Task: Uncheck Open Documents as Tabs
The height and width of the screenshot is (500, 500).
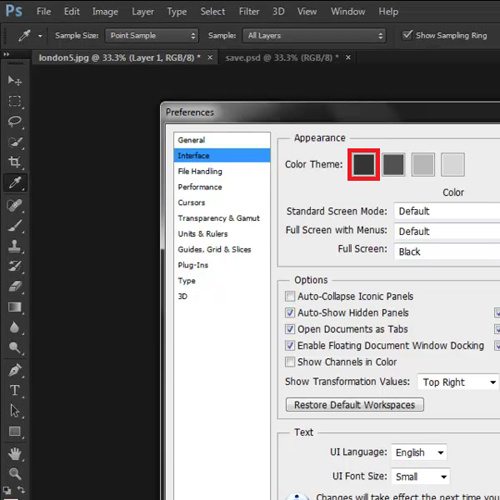Action: click(x=290, y=329)
